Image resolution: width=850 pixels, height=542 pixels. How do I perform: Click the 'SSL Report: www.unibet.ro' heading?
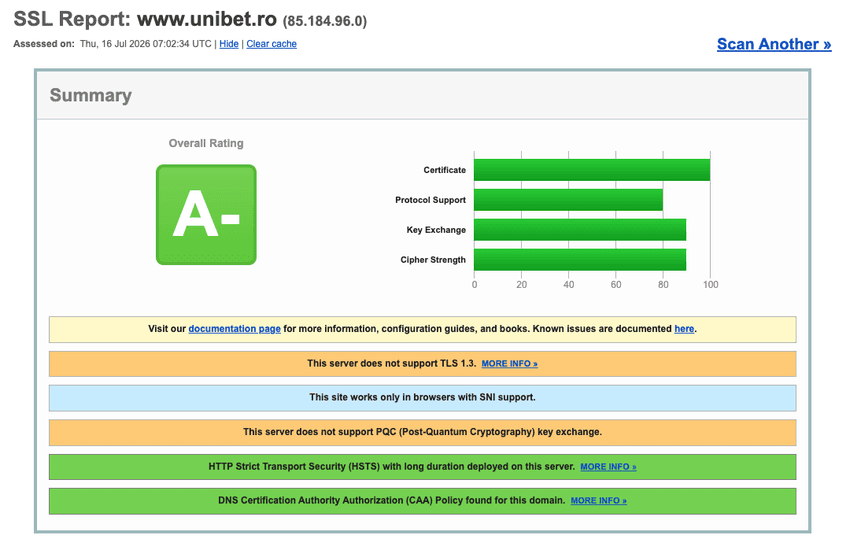[145, 19]
